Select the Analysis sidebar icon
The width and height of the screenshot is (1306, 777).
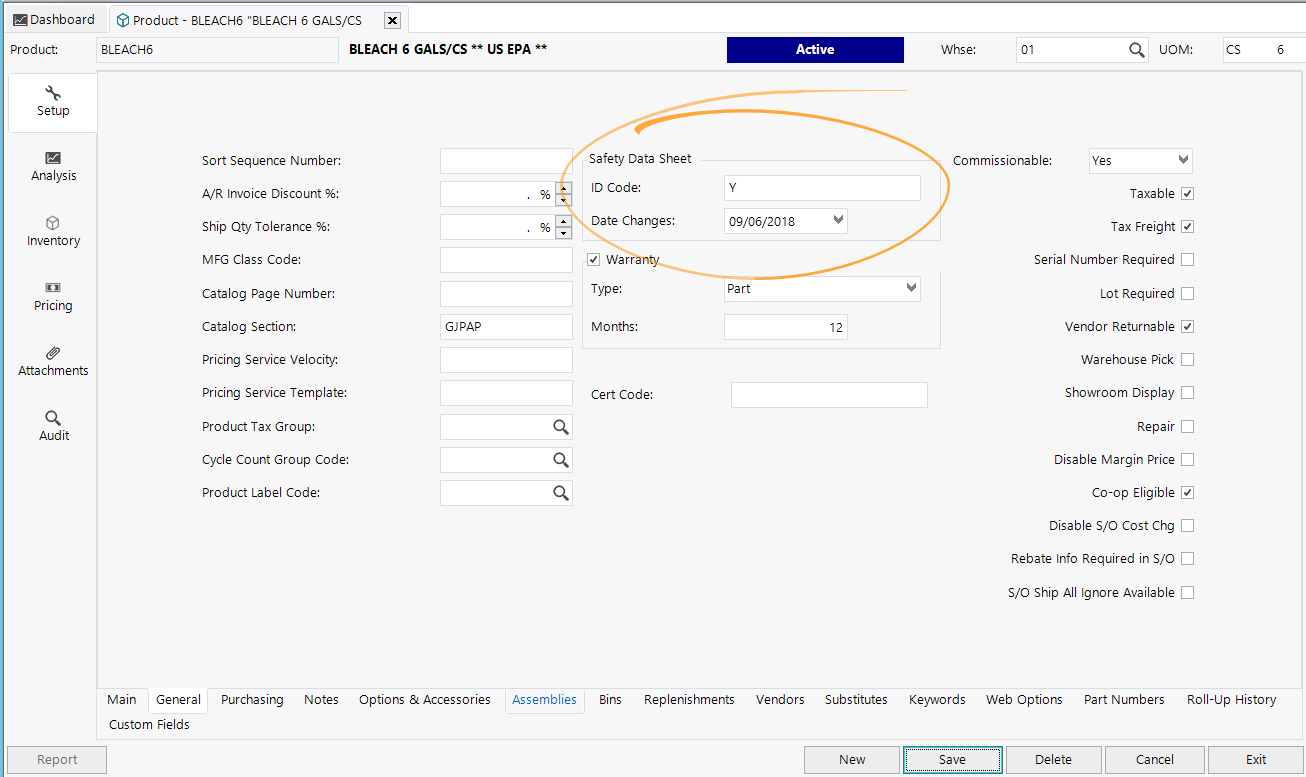pos(52,166)
